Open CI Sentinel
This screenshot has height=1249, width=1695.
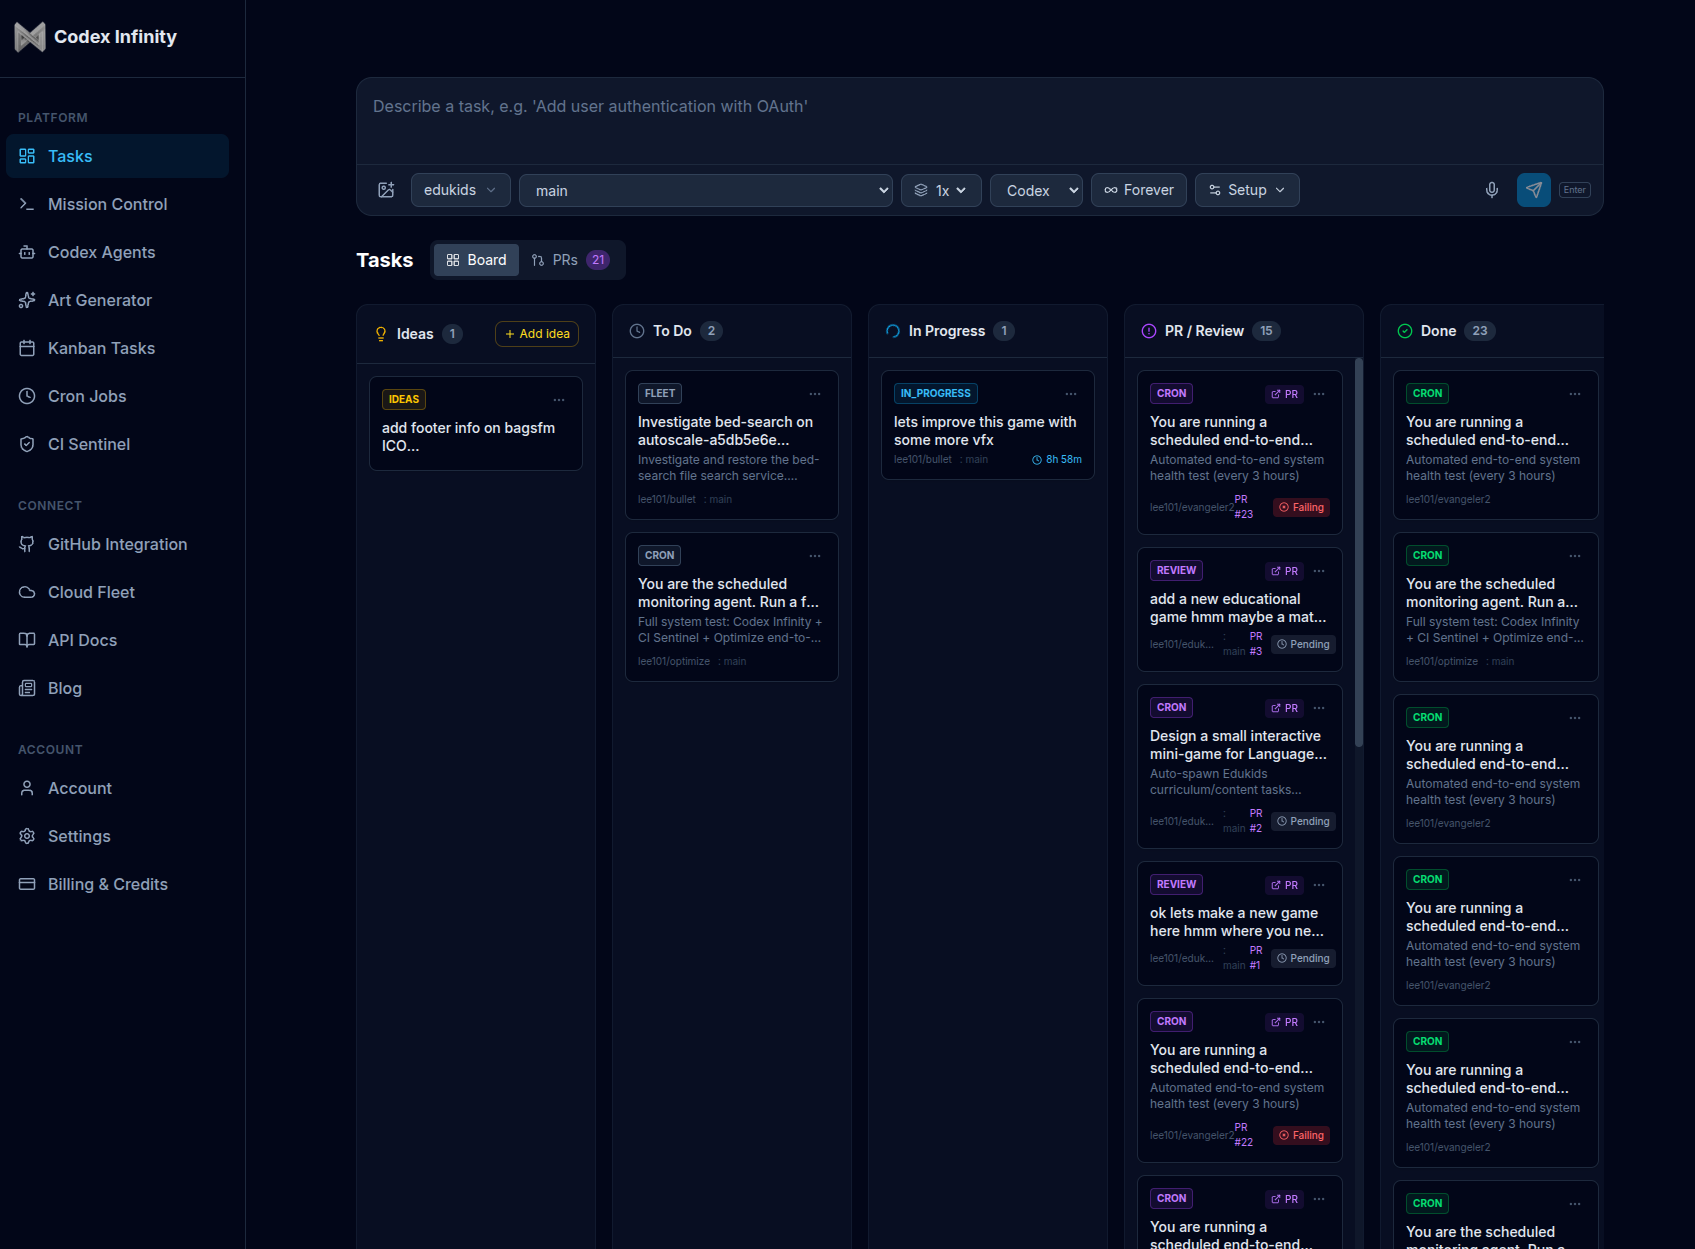[89, 444]
